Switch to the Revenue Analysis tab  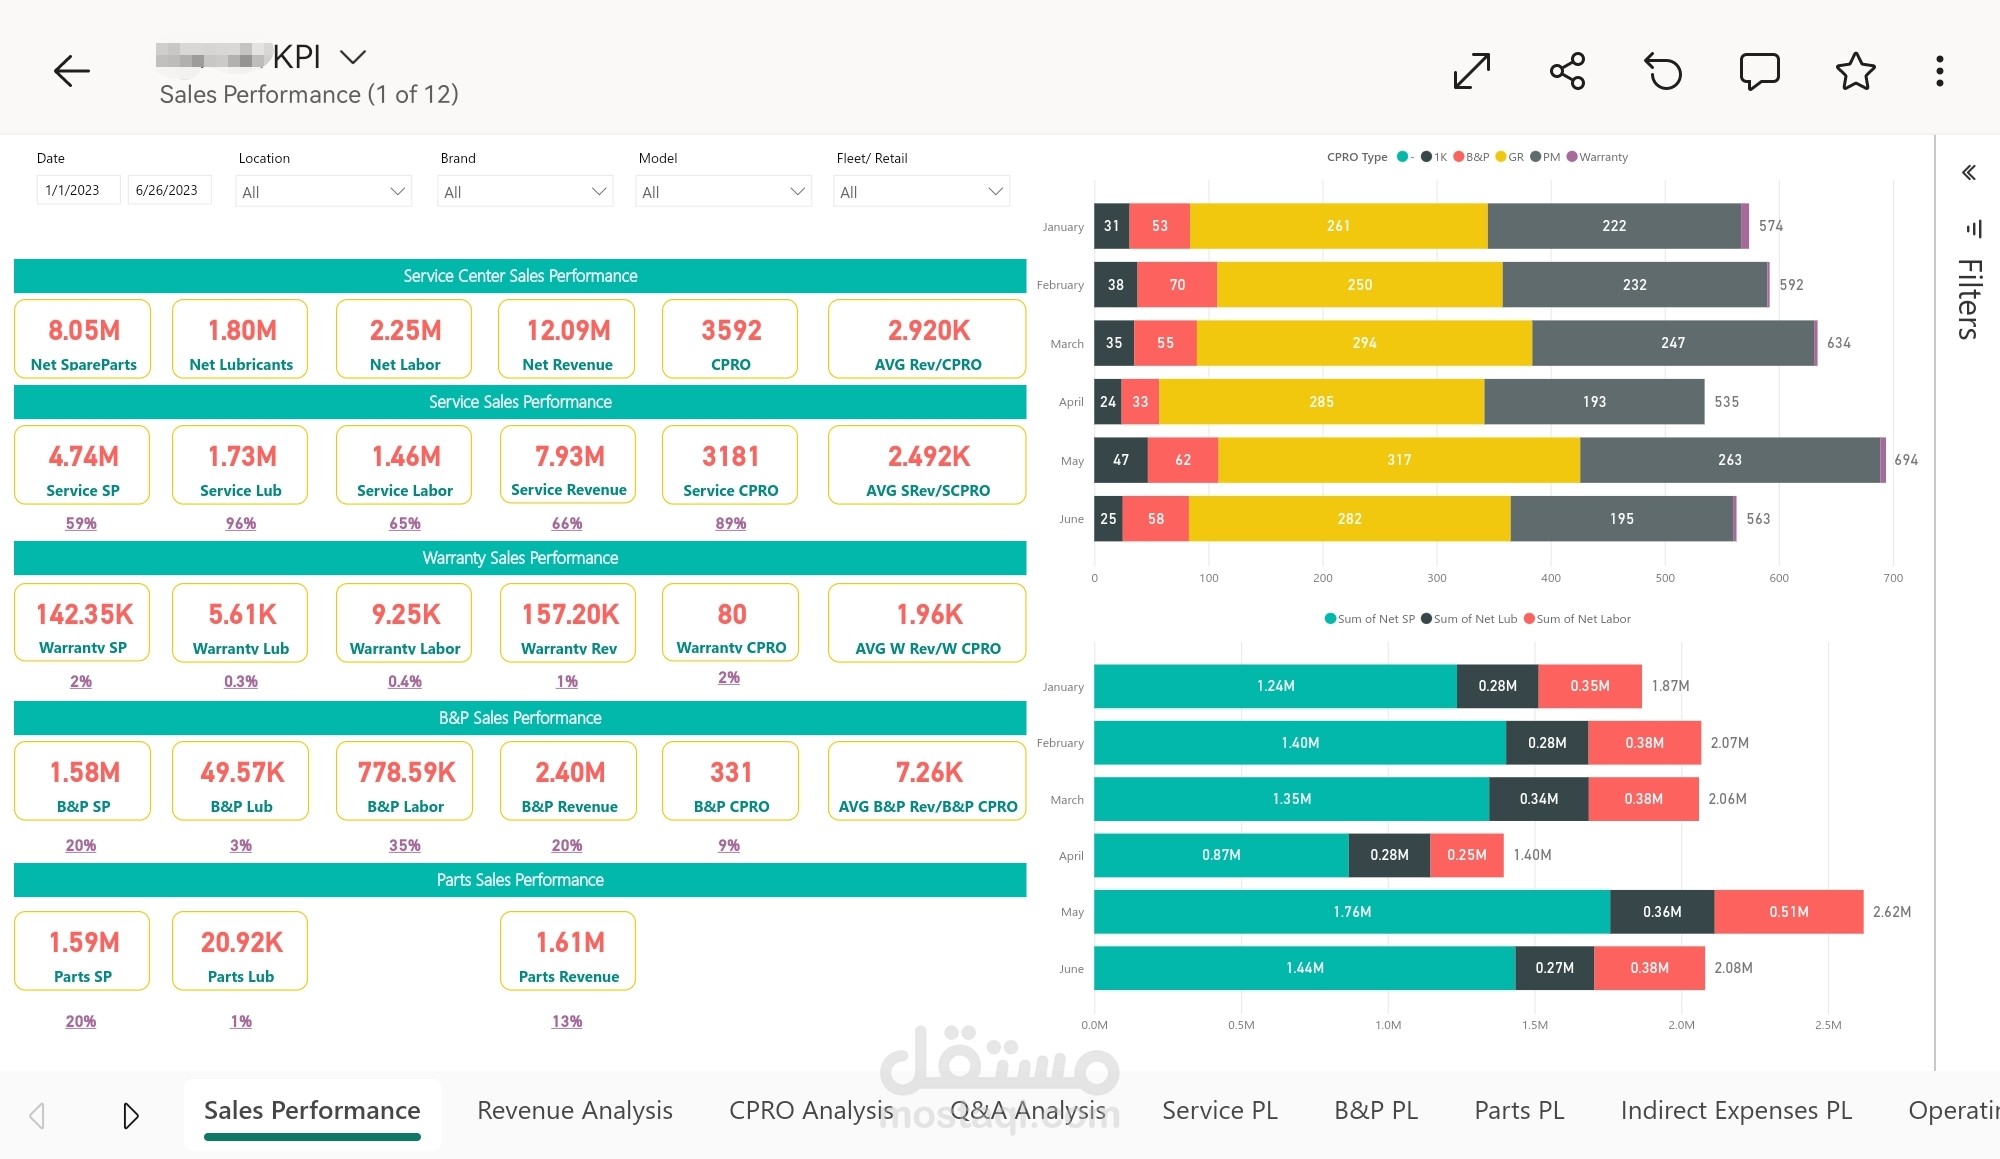coord(575,1111)
